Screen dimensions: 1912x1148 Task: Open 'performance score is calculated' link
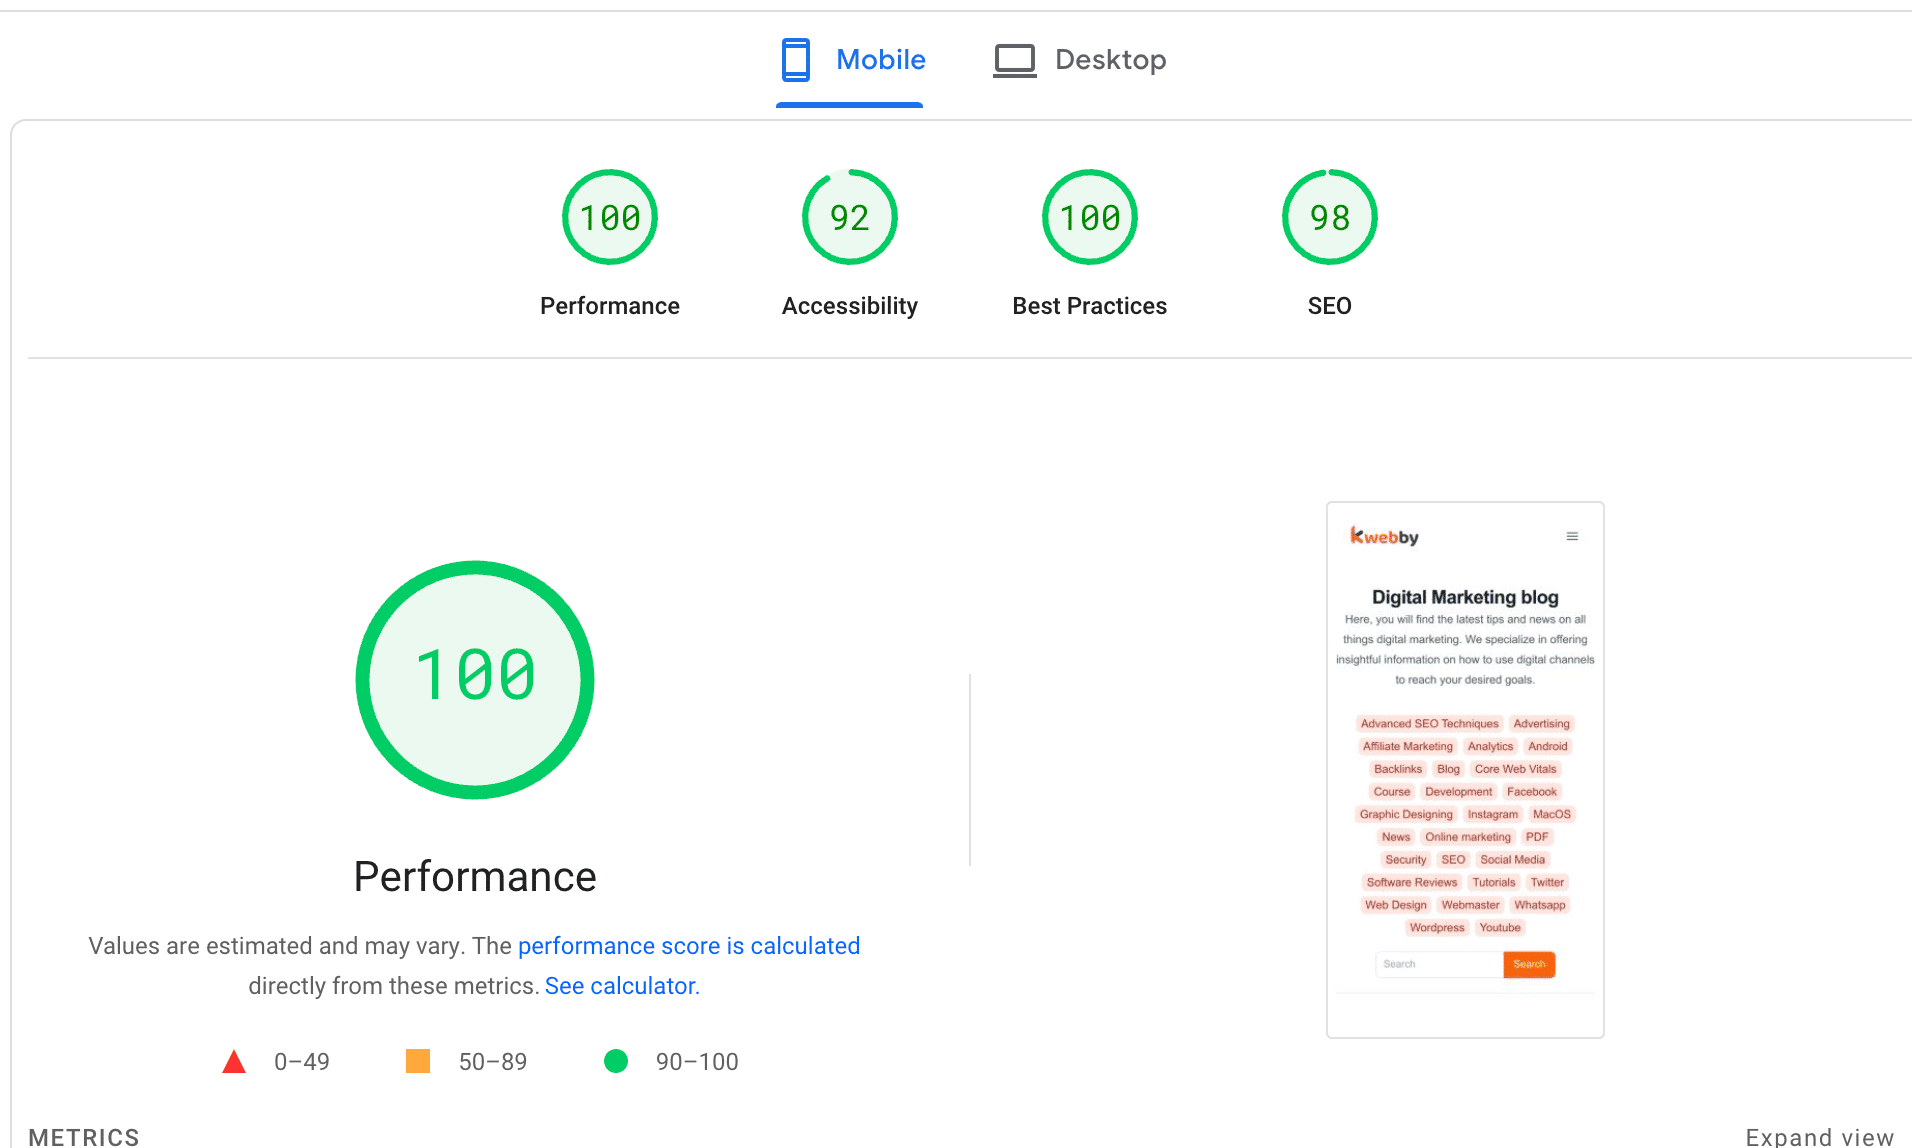pyautogui.click(x=688, y=946)
